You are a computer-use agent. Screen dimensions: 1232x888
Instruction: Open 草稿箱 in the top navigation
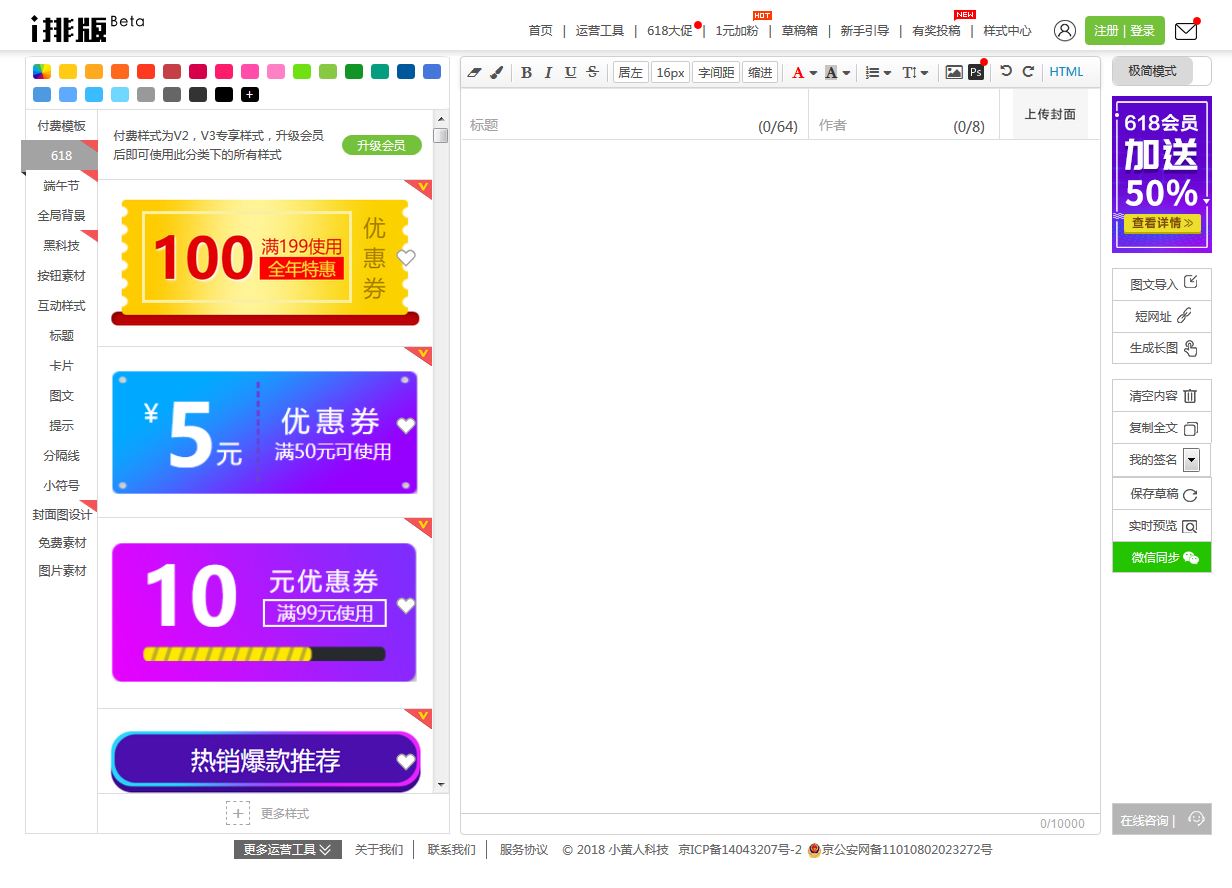coord(799,31)
